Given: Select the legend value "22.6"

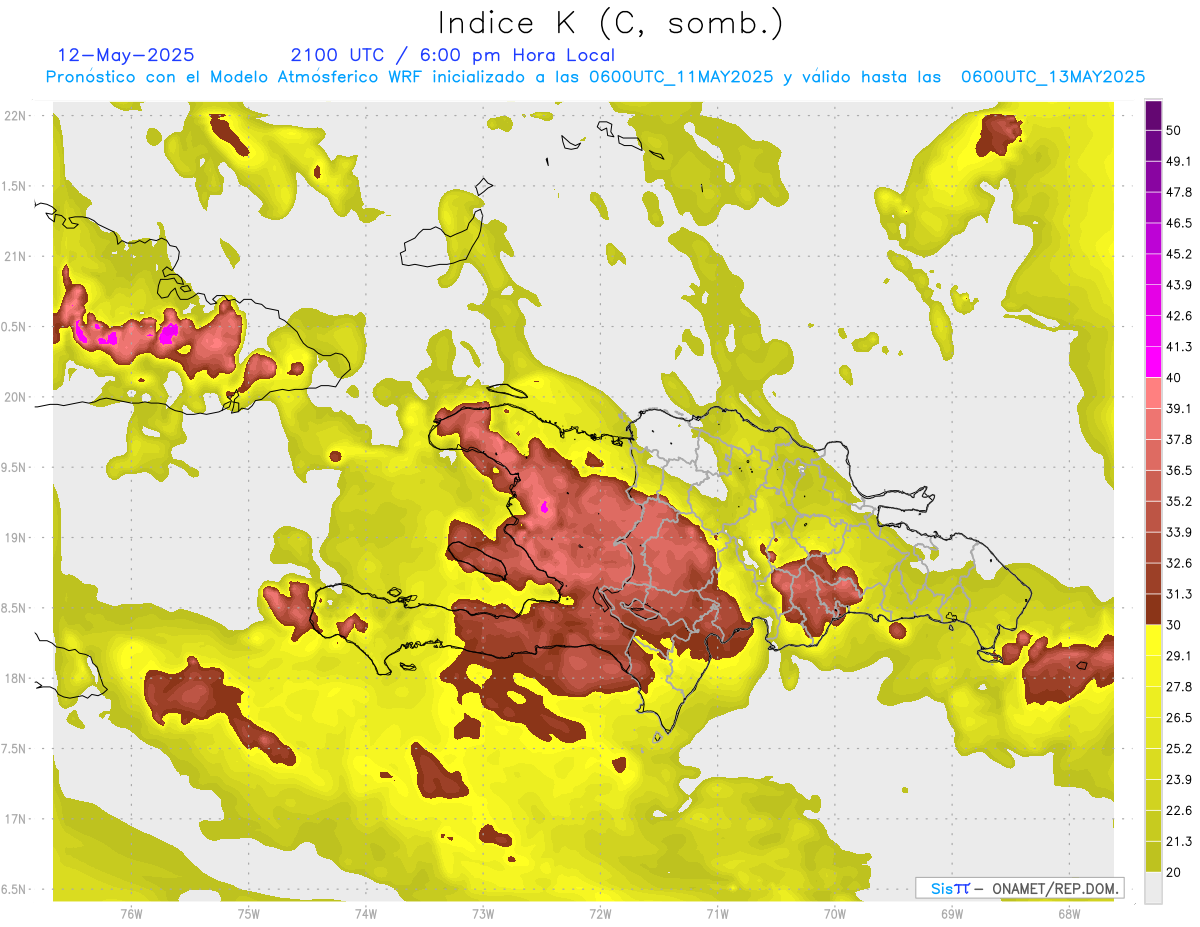Looking at the screenshot, I should tap(1179, 811).
